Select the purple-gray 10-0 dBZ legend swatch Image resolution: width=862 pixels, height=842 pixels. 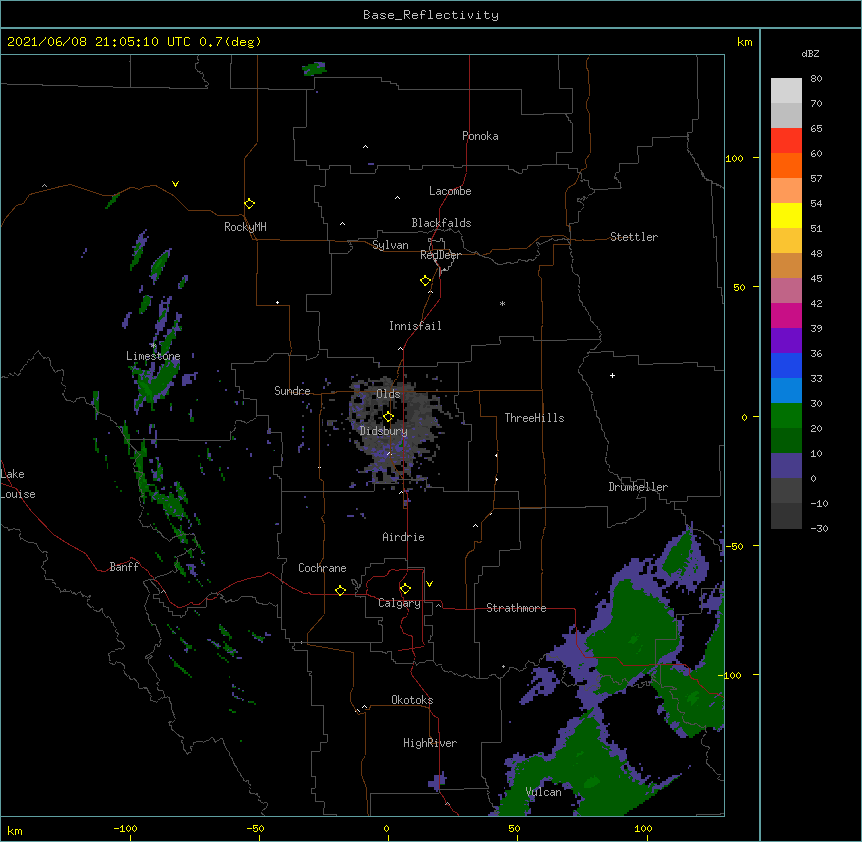pyautogui.click(x=786, y=466)
